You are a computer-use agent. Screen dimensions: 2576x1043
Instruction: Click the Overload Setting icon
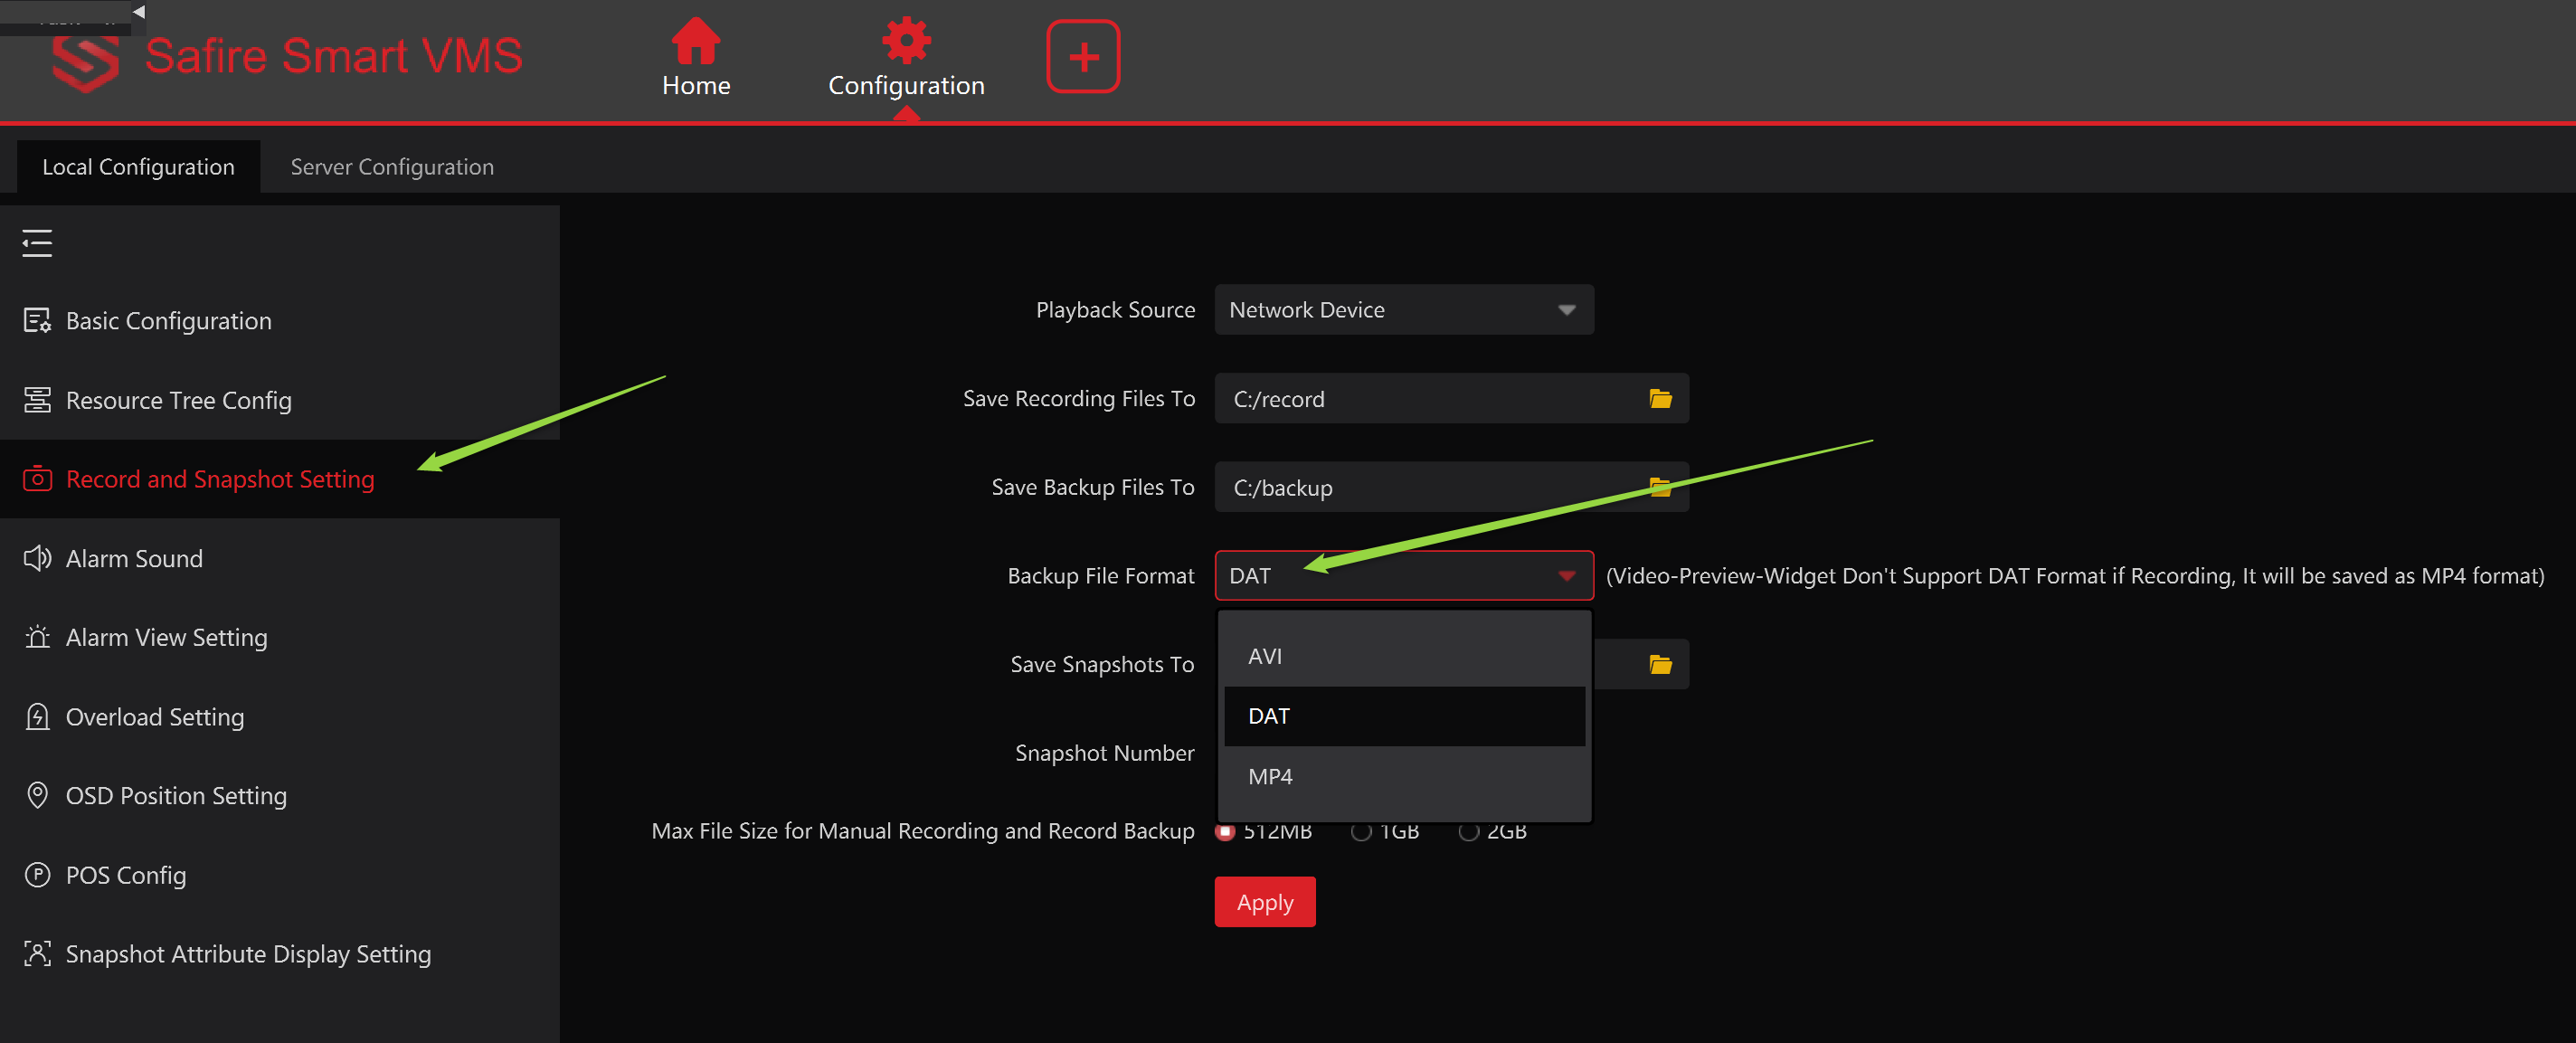coord(37,717)
